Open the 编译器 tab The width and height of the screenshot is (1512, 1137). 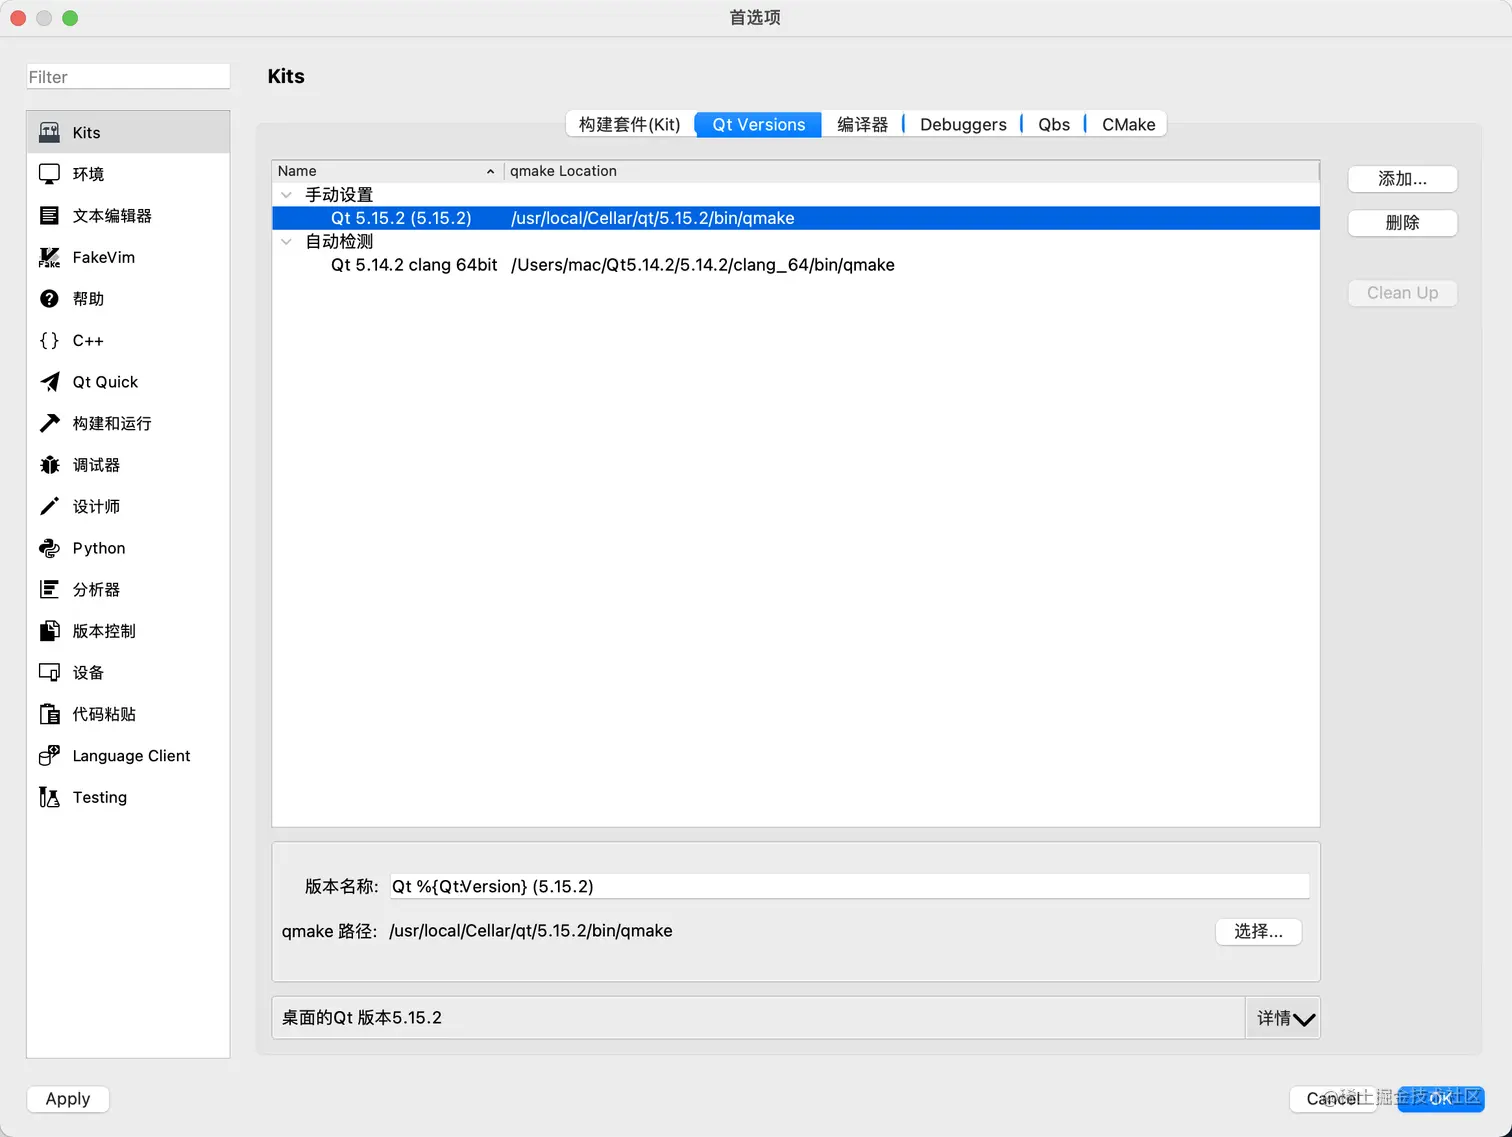tap(862, 124)
